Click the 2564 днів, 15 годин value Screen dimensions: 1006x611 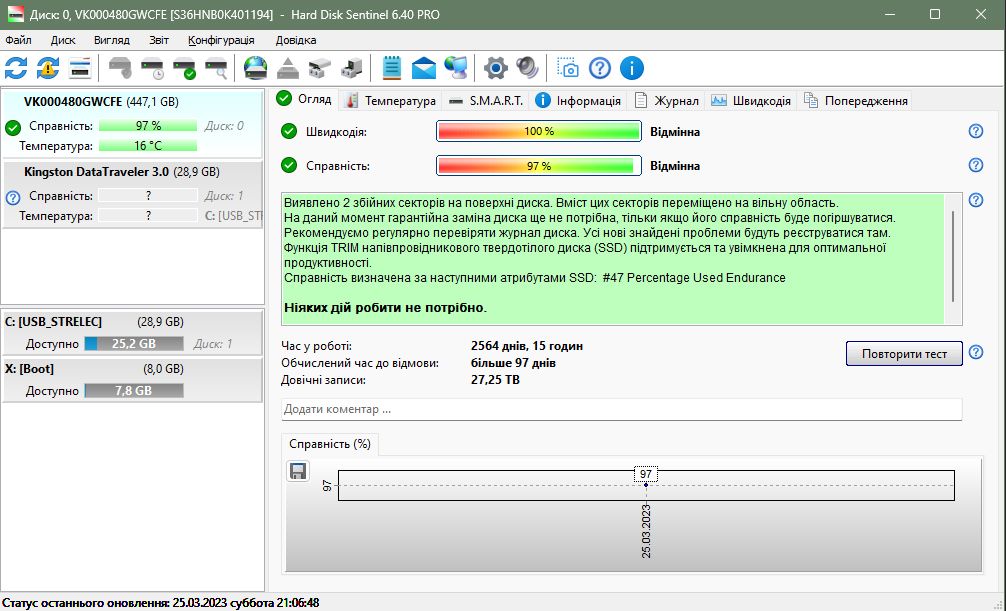(527, 346)
